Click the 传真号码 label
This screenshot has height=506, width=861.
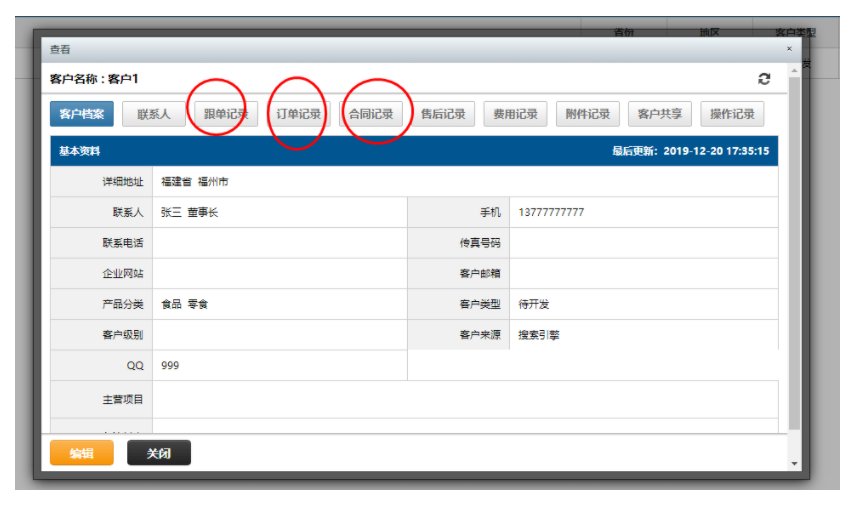pos(480,242)
